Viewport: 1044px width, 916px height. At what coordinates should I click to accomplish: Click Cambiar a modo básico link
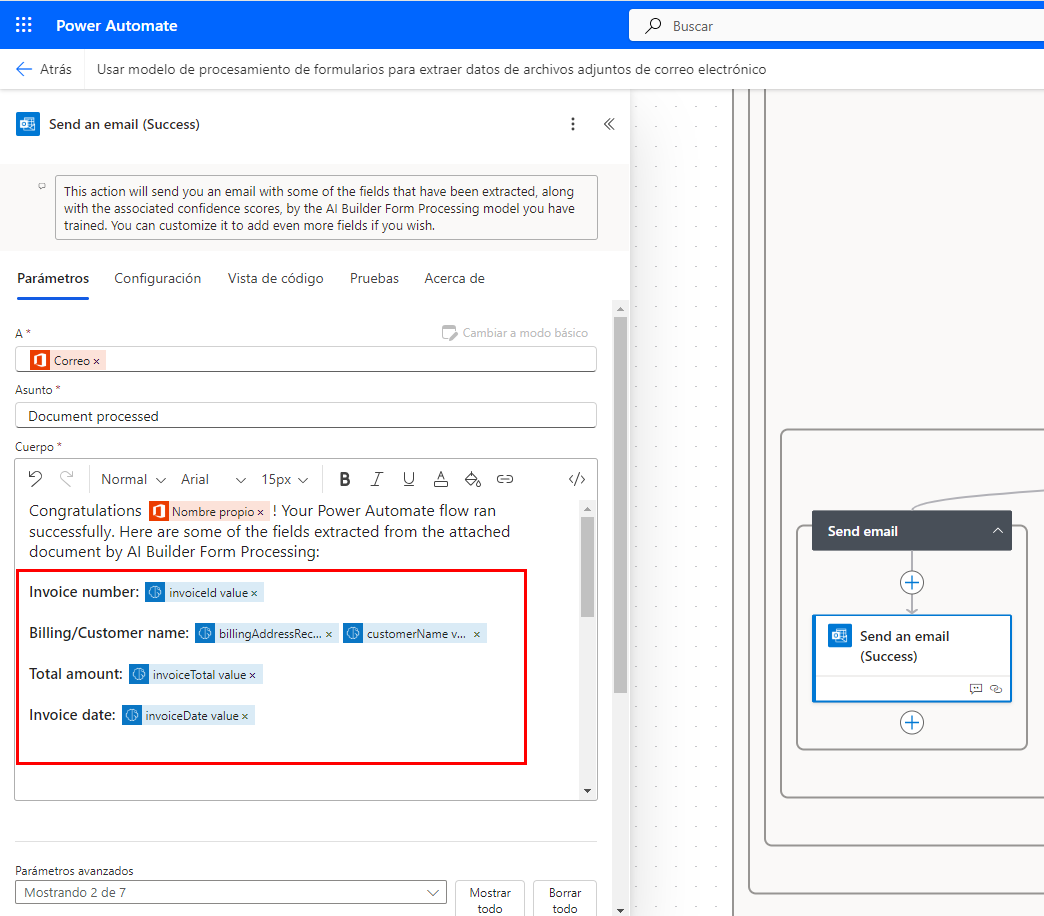[515, 333]
